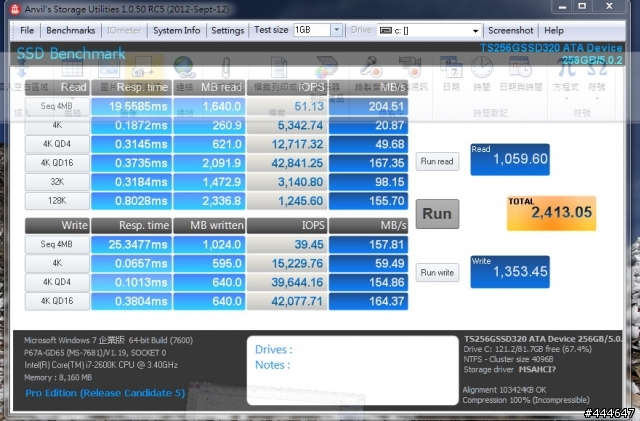Start the full benchmark with Run
640x421 pixels.
point(437,214)
